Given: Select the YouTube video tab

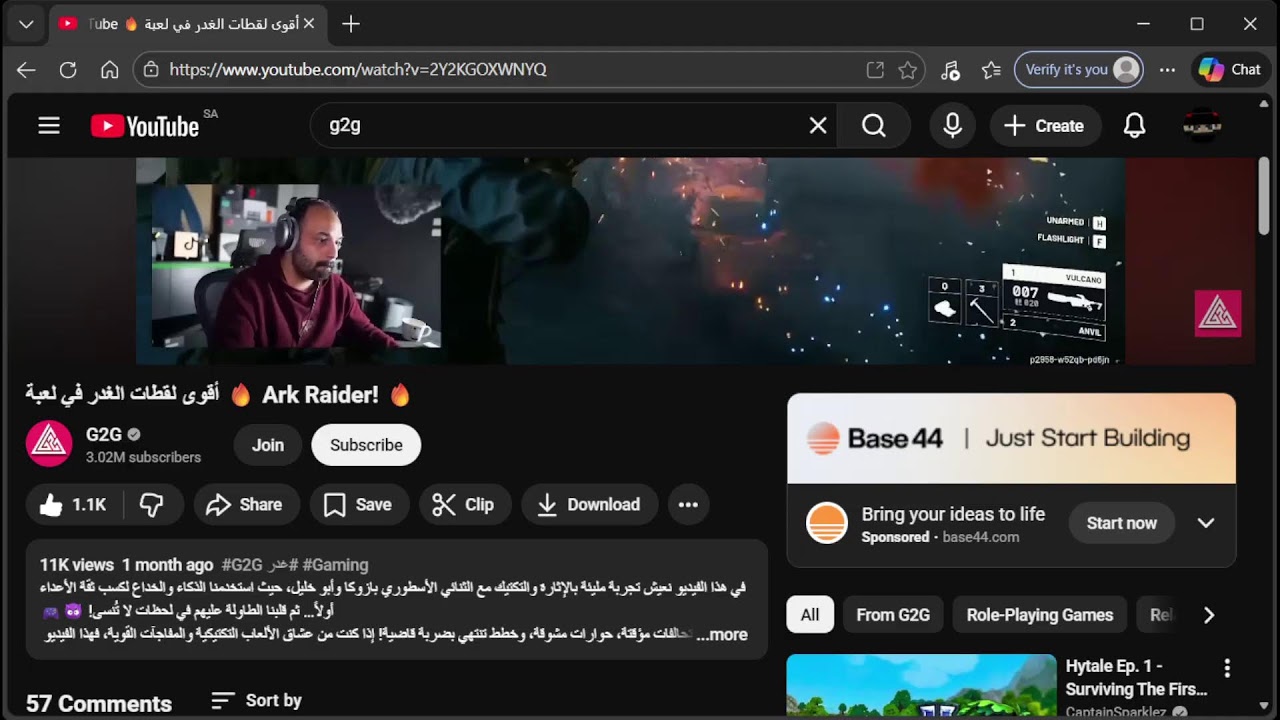Looking at the screenshot, I should point(188,24).
